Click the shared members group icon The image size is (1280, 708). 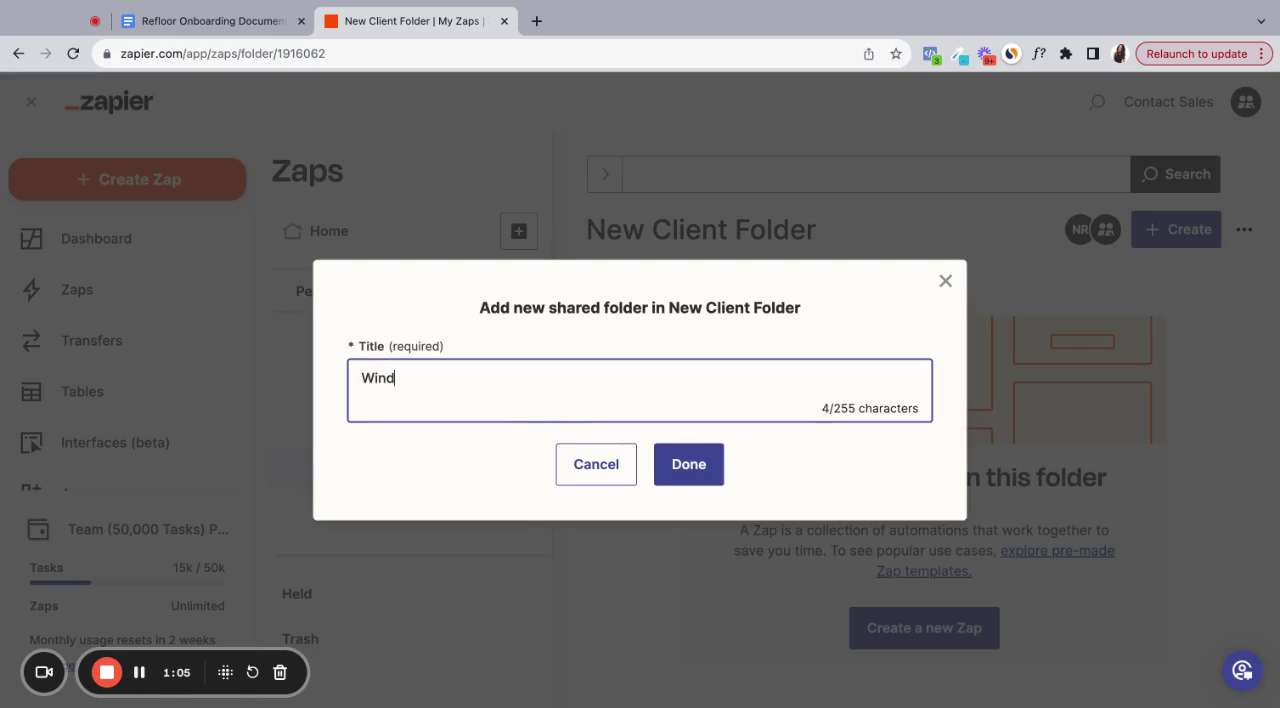pyautogui.click(x=1105, y=229)
